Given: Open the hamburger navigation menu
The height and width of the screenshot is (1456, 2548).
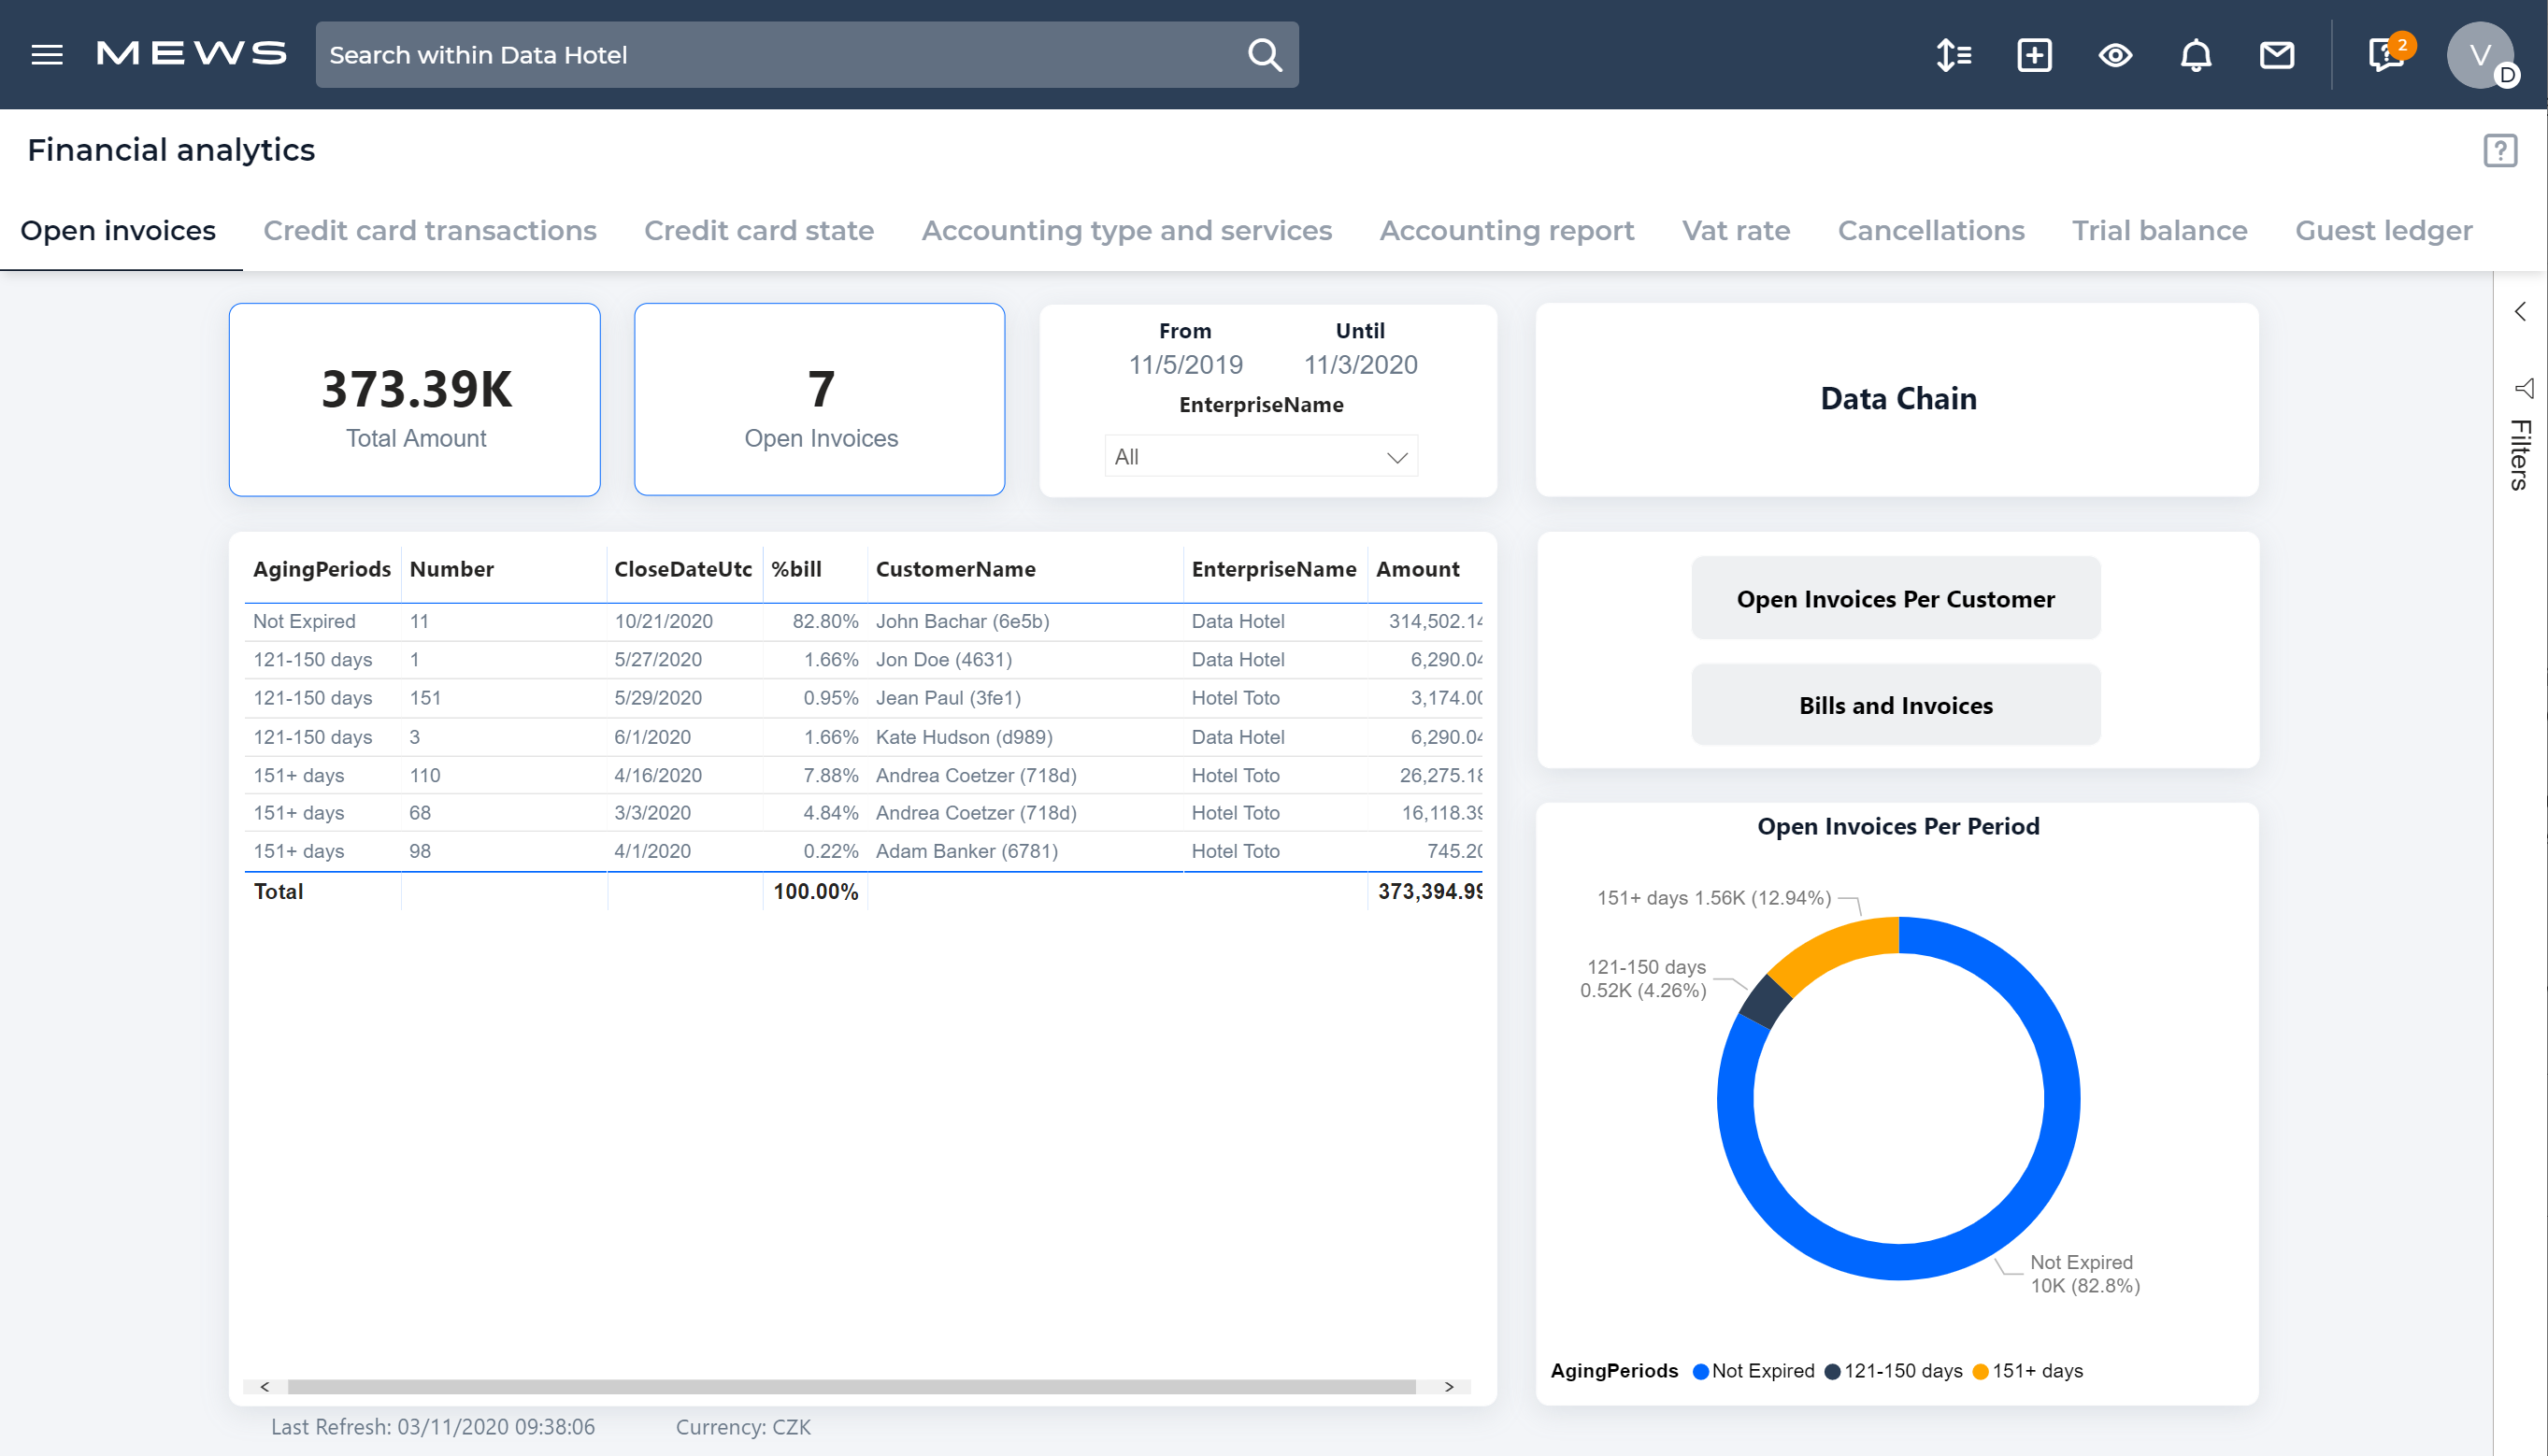Looking at the screenshot, I should pos(46,55).
